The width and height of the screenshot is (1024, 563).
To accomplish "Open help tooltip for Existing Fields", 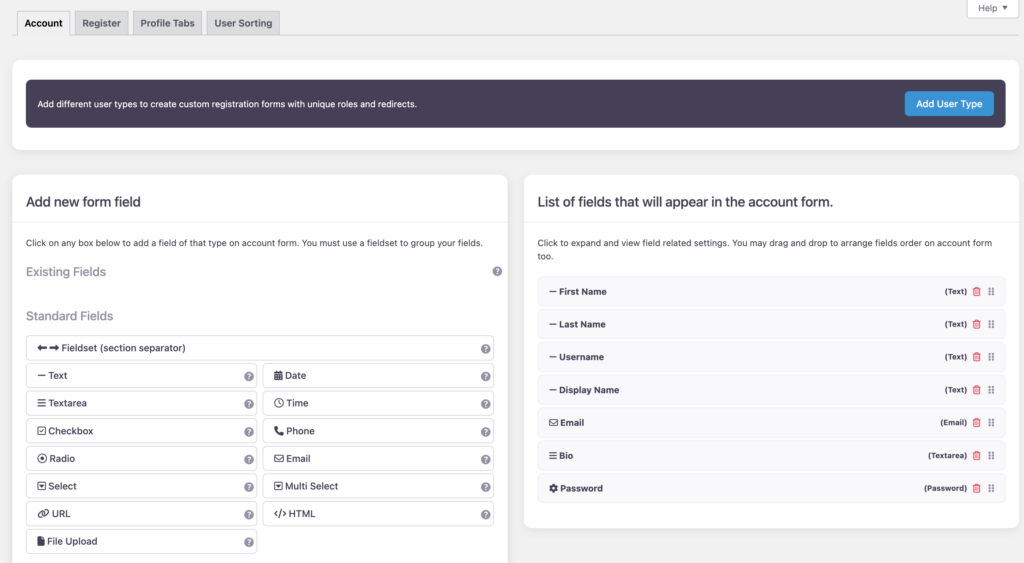I will point(497,272).
